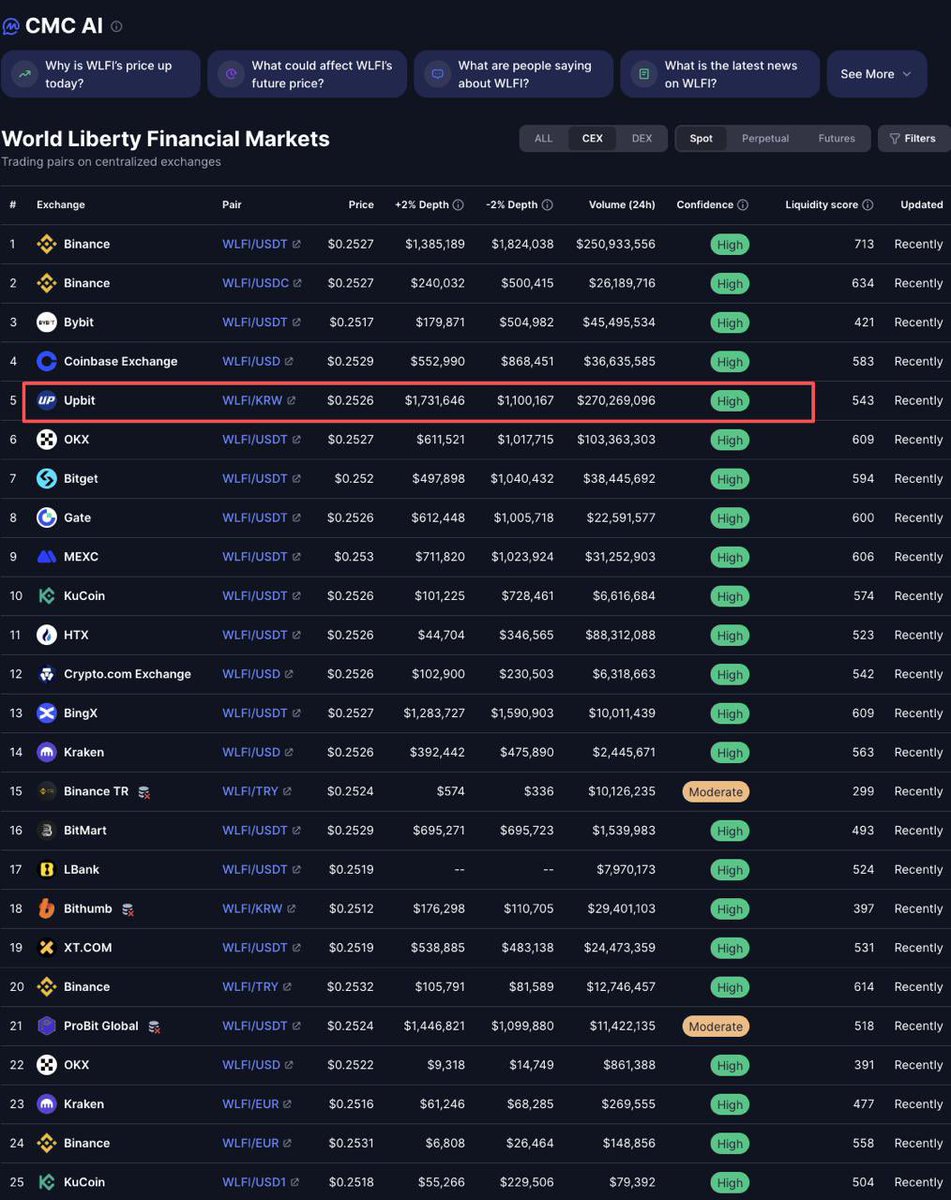
Task: Click the Gate exchange logo
Action: [x=47, y=517]
